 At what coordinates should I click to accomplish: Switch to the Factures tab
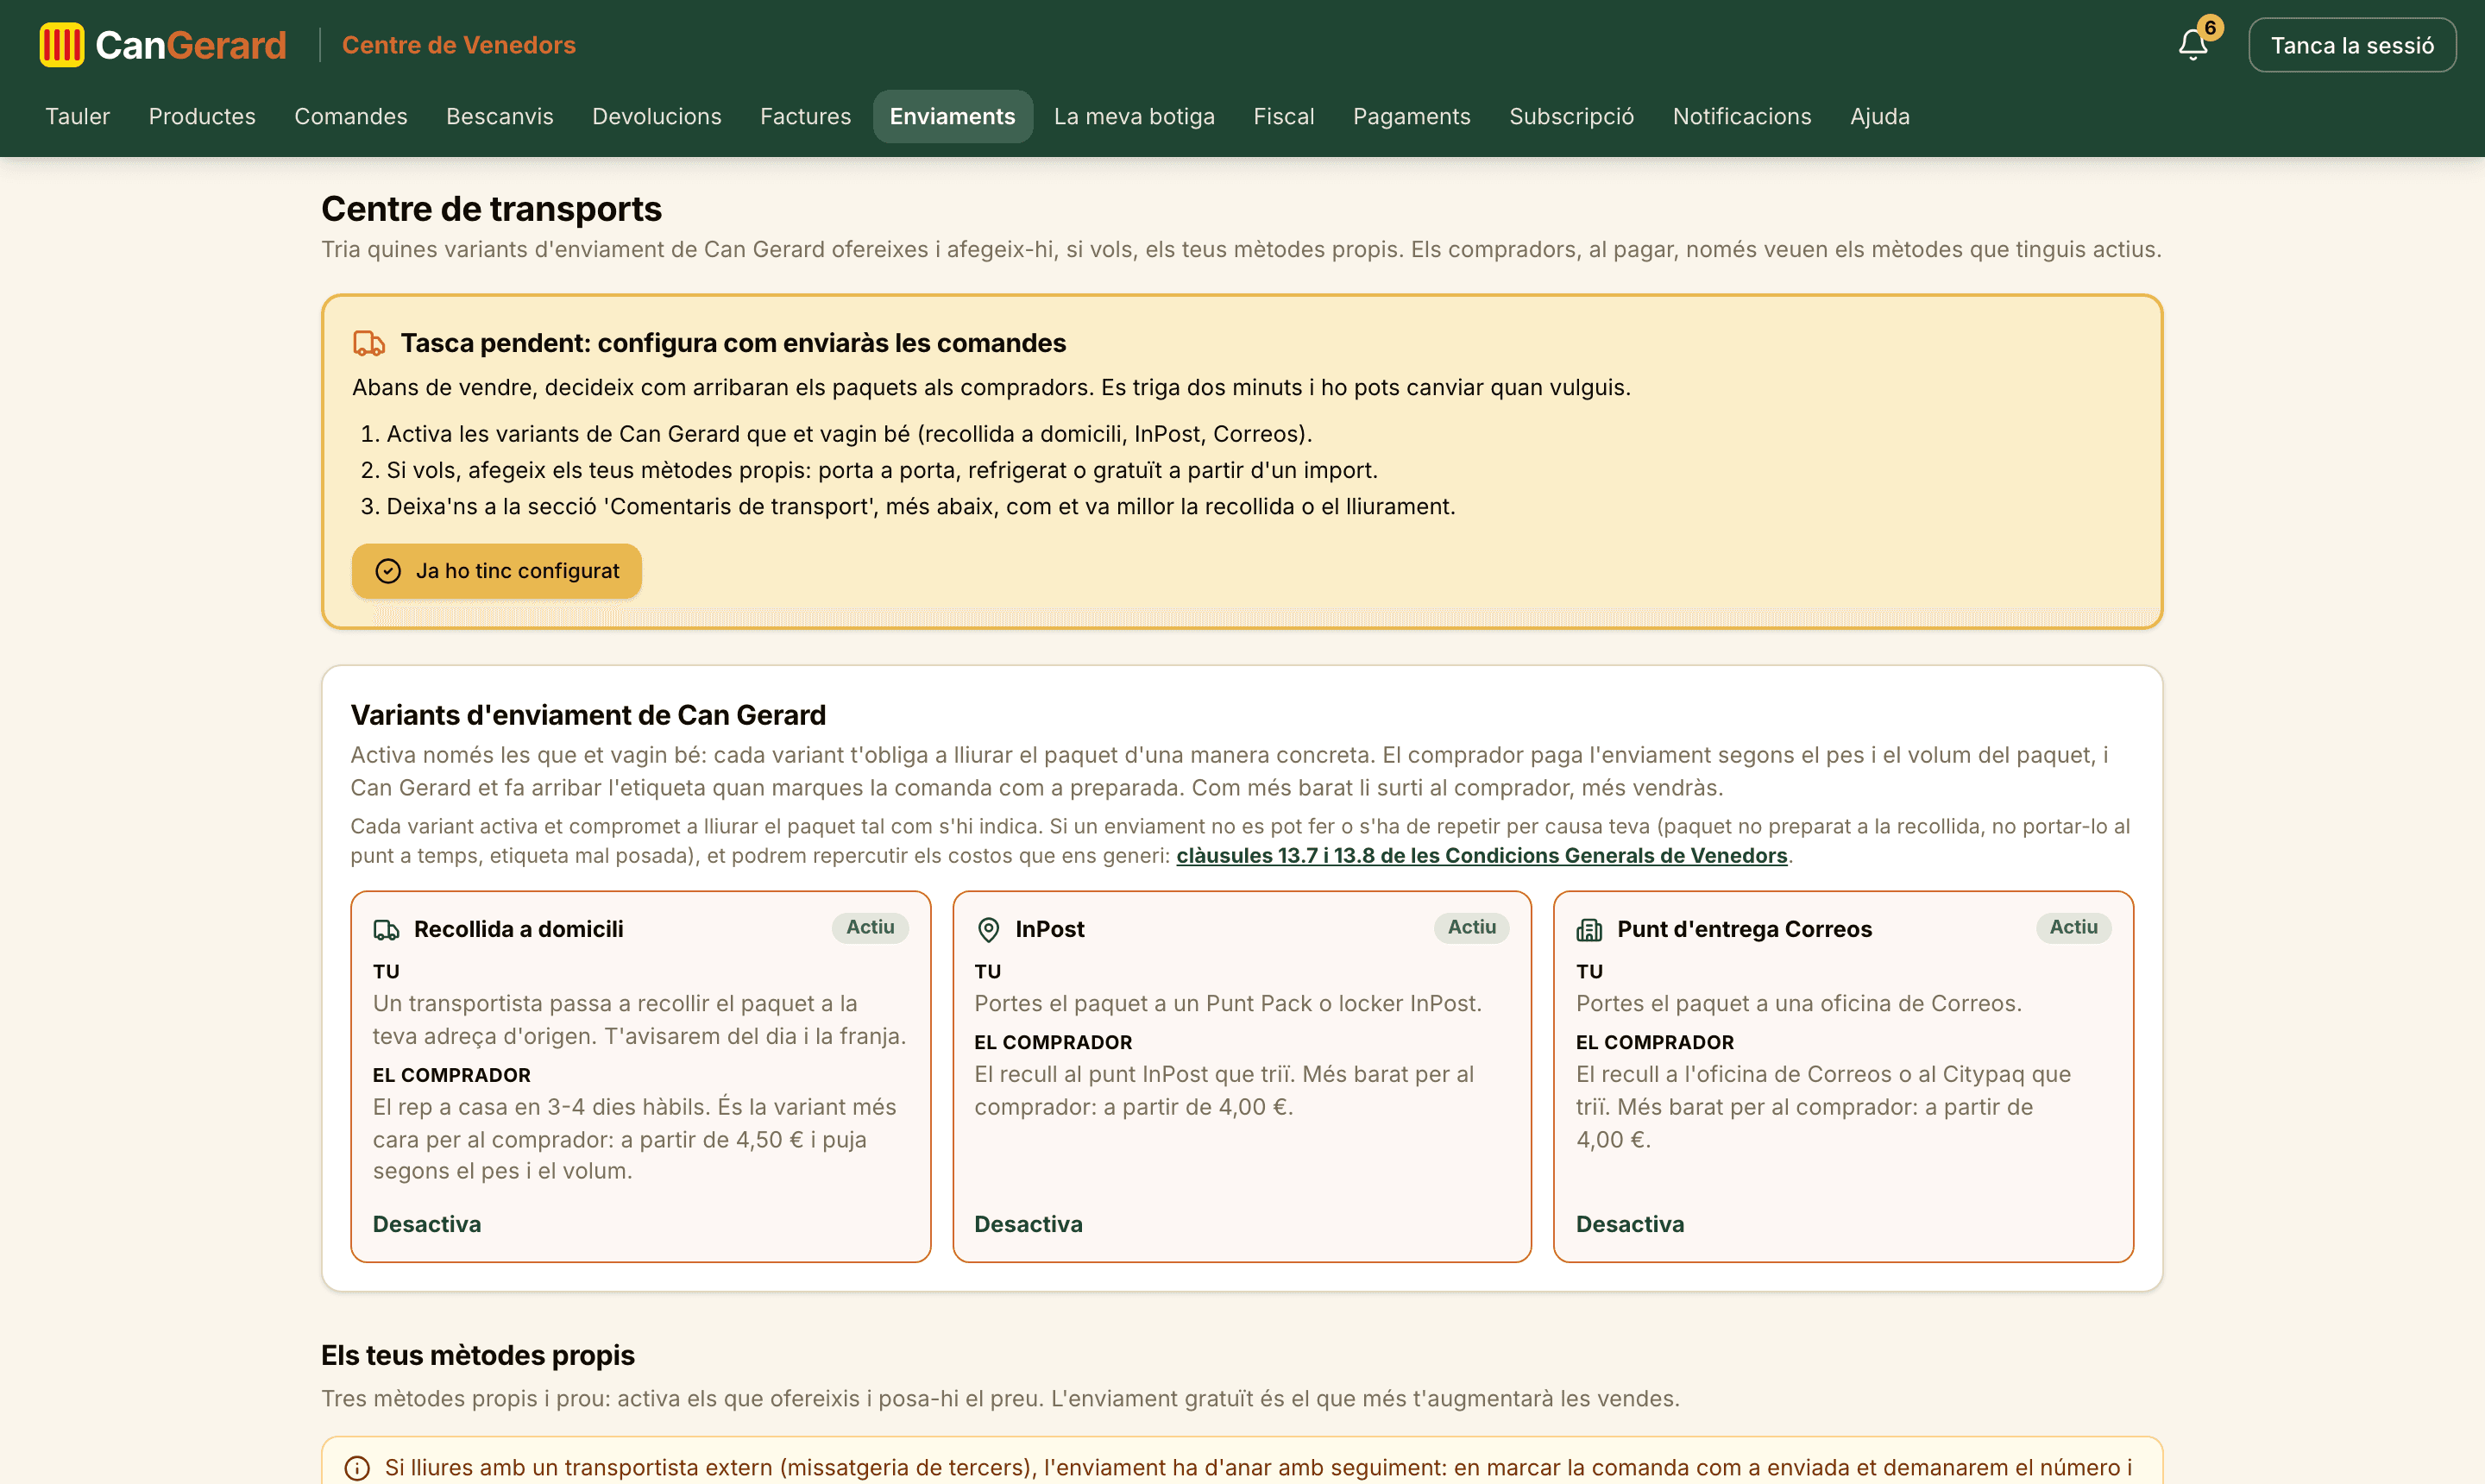pos(806,116)
